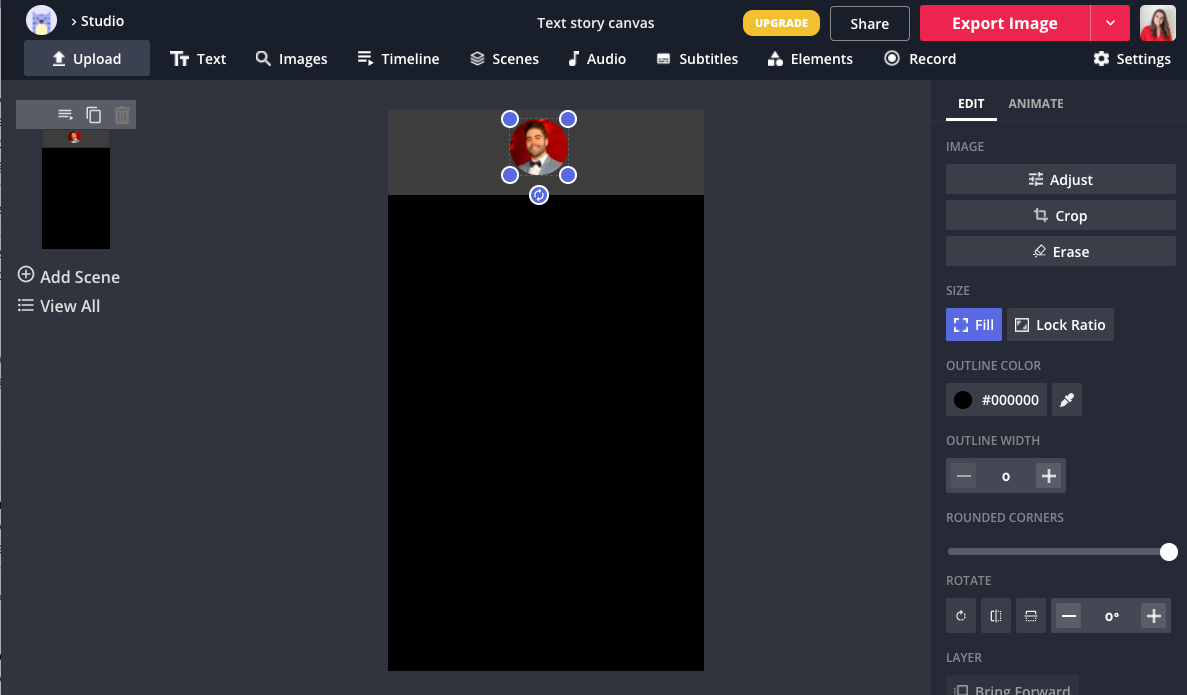Open the Kapwing cat logo home
The image size is (1187, 695).
(41, 21)
